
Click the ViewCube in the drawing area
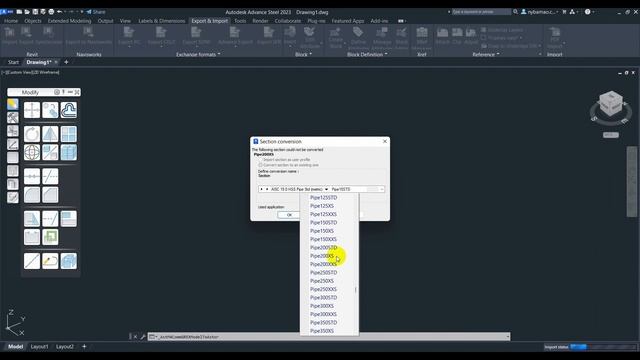pyautogui.click(x=611, y=104)
